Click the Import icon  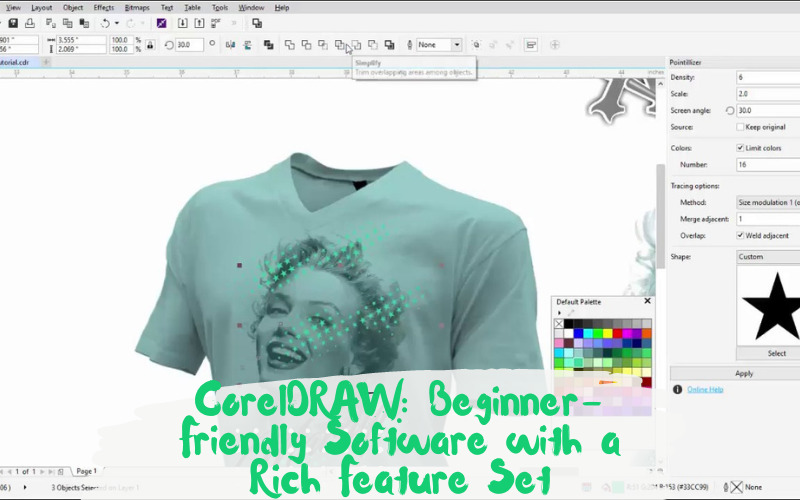point(183,23)
